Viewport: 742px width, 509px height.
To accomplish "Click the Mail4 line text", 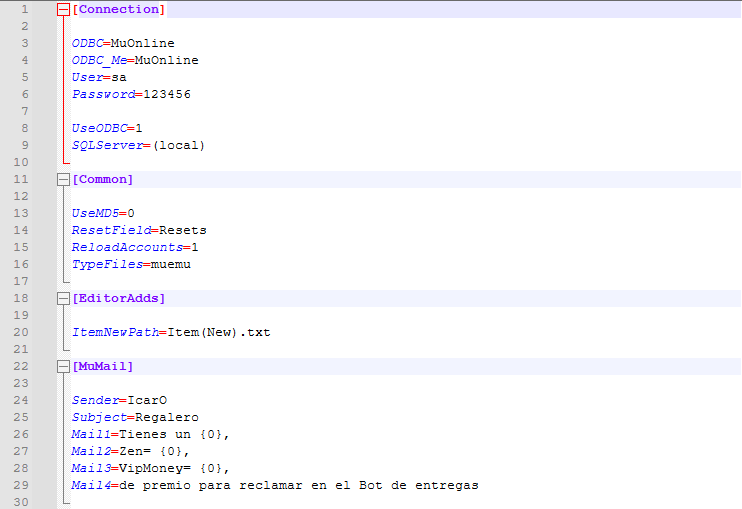I will click(x=298, y=485).
